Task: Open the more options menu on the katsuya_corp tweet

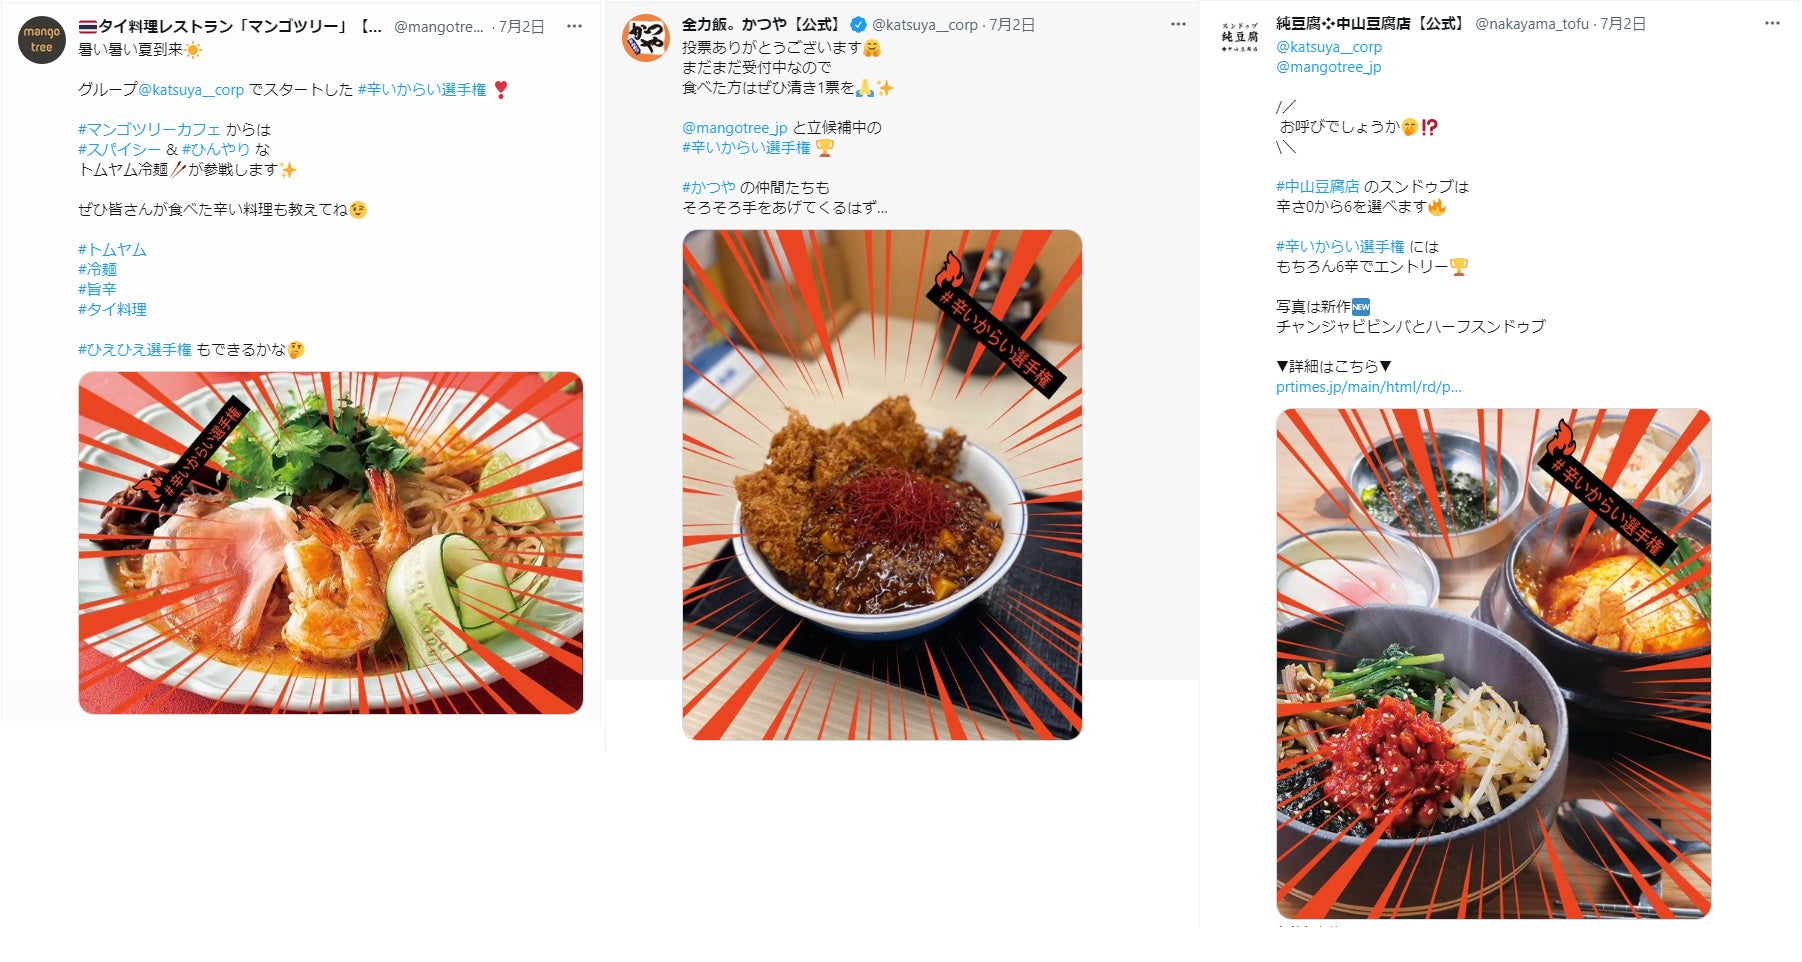Action: coord(1178,24)
